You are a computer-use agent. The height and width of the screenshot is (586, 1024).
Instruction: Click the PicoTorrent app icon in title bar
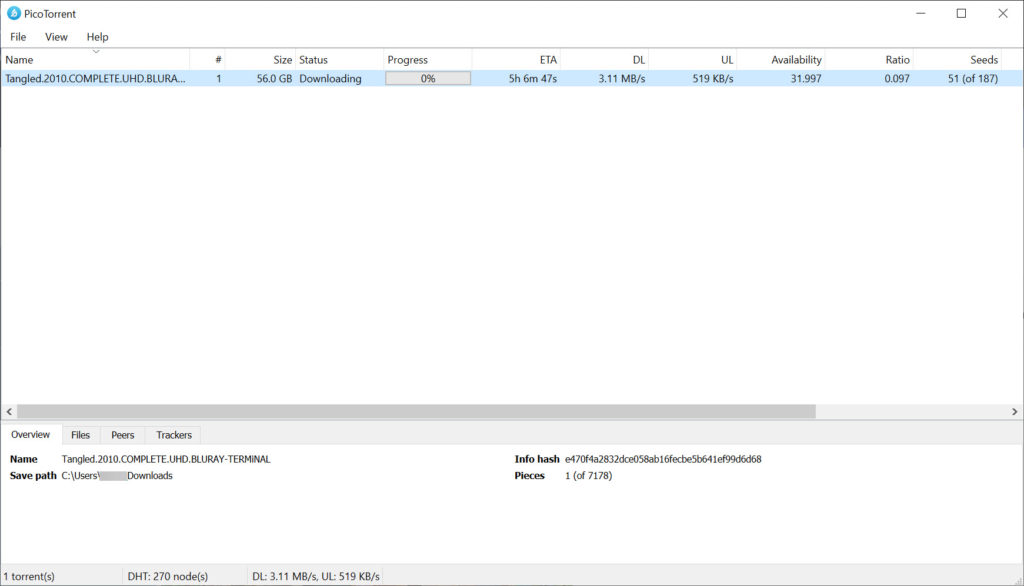click(14, 14)
